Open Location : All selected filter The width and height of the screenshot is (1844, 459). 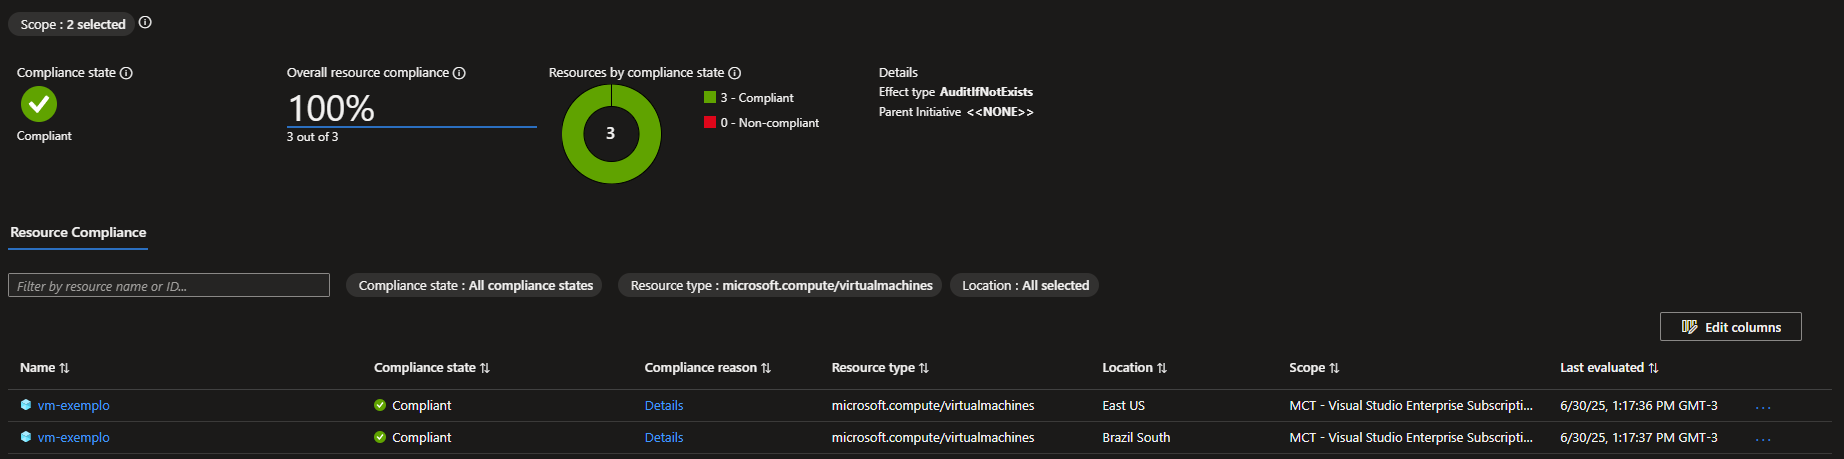point(1025,286)
